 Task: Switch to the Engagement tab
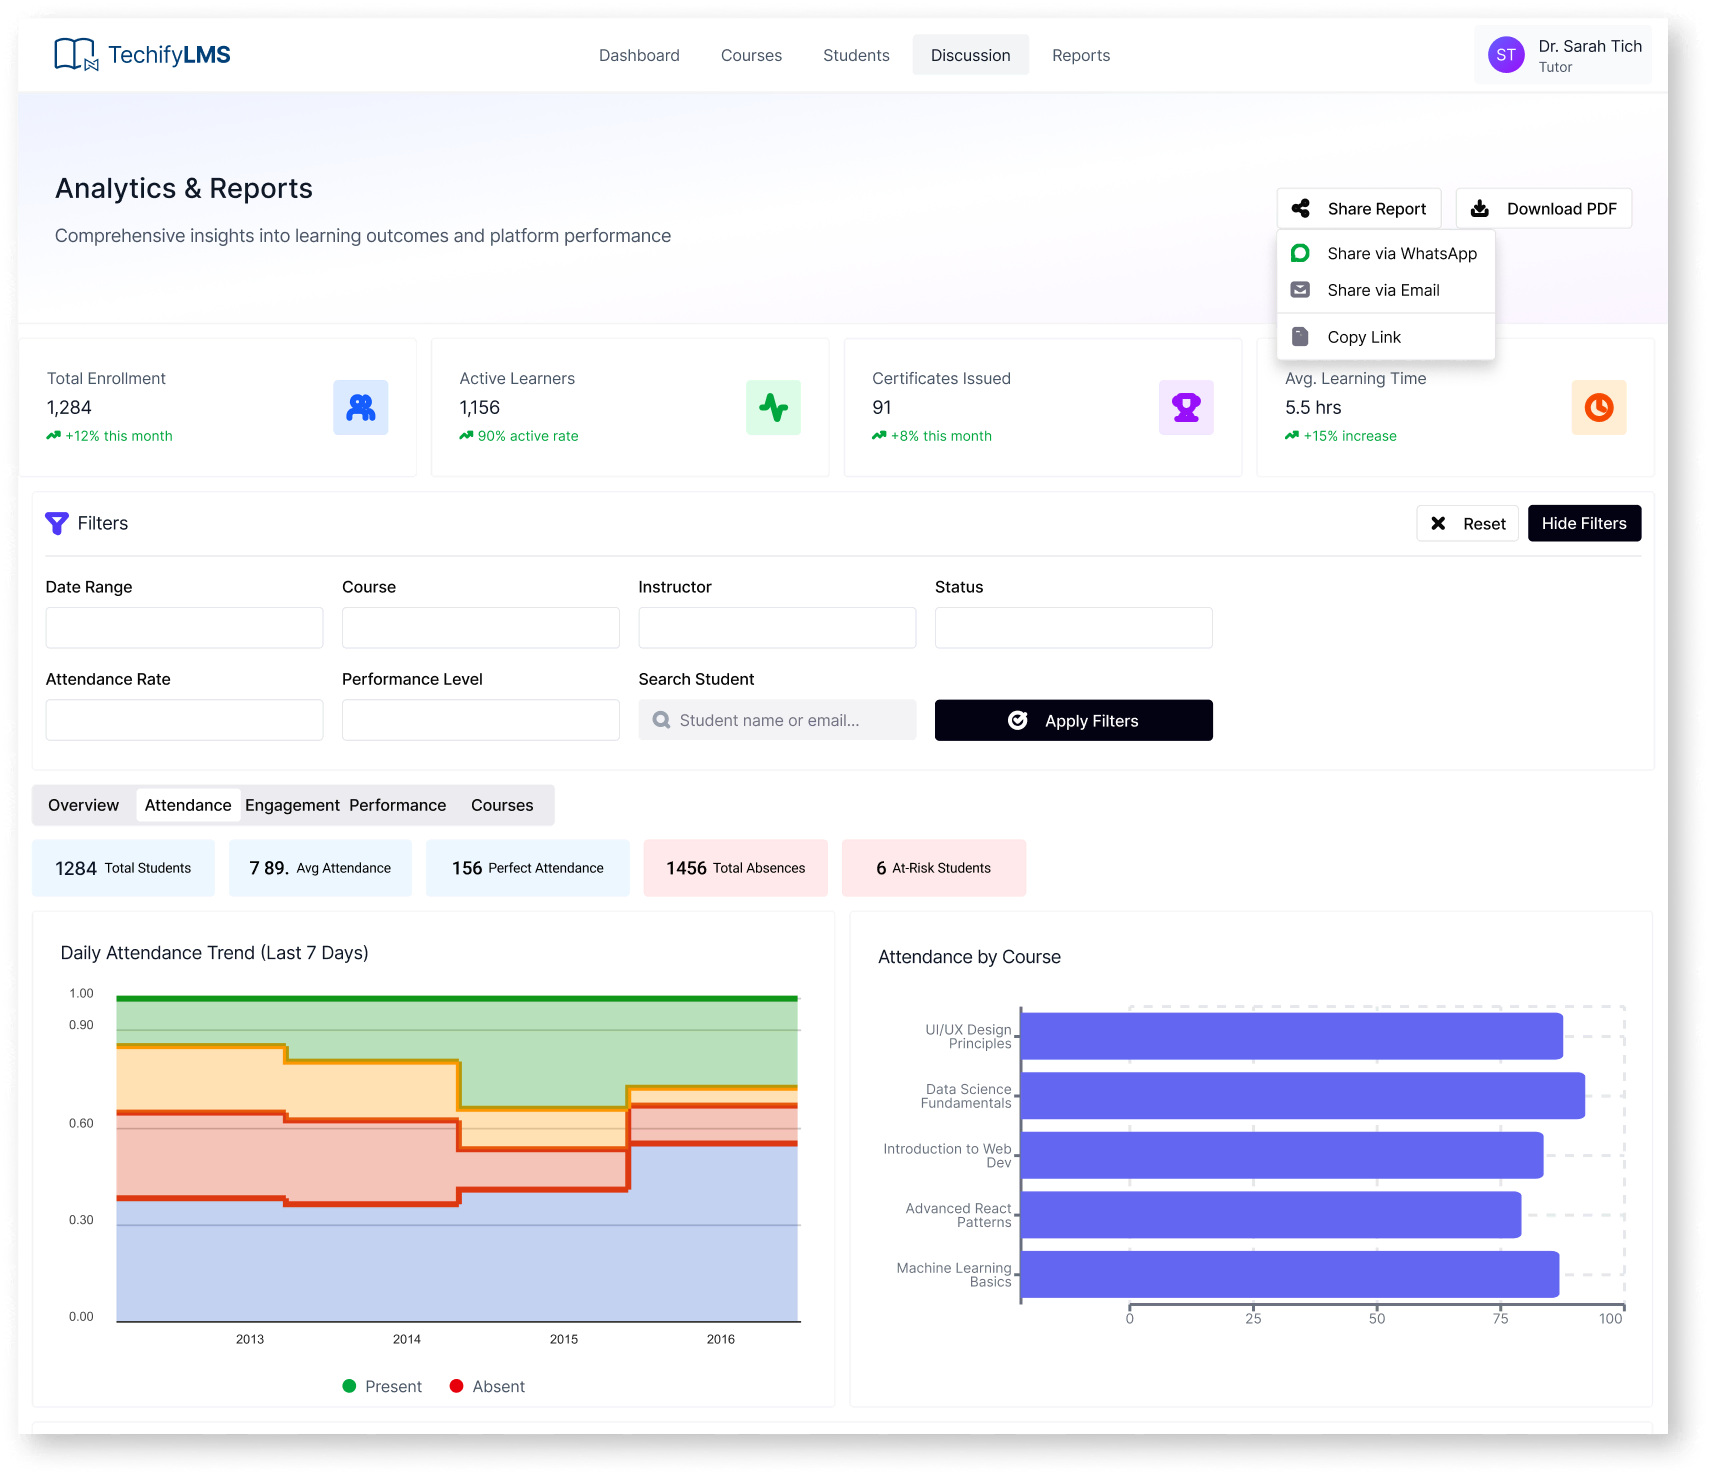tap(292, 805)
